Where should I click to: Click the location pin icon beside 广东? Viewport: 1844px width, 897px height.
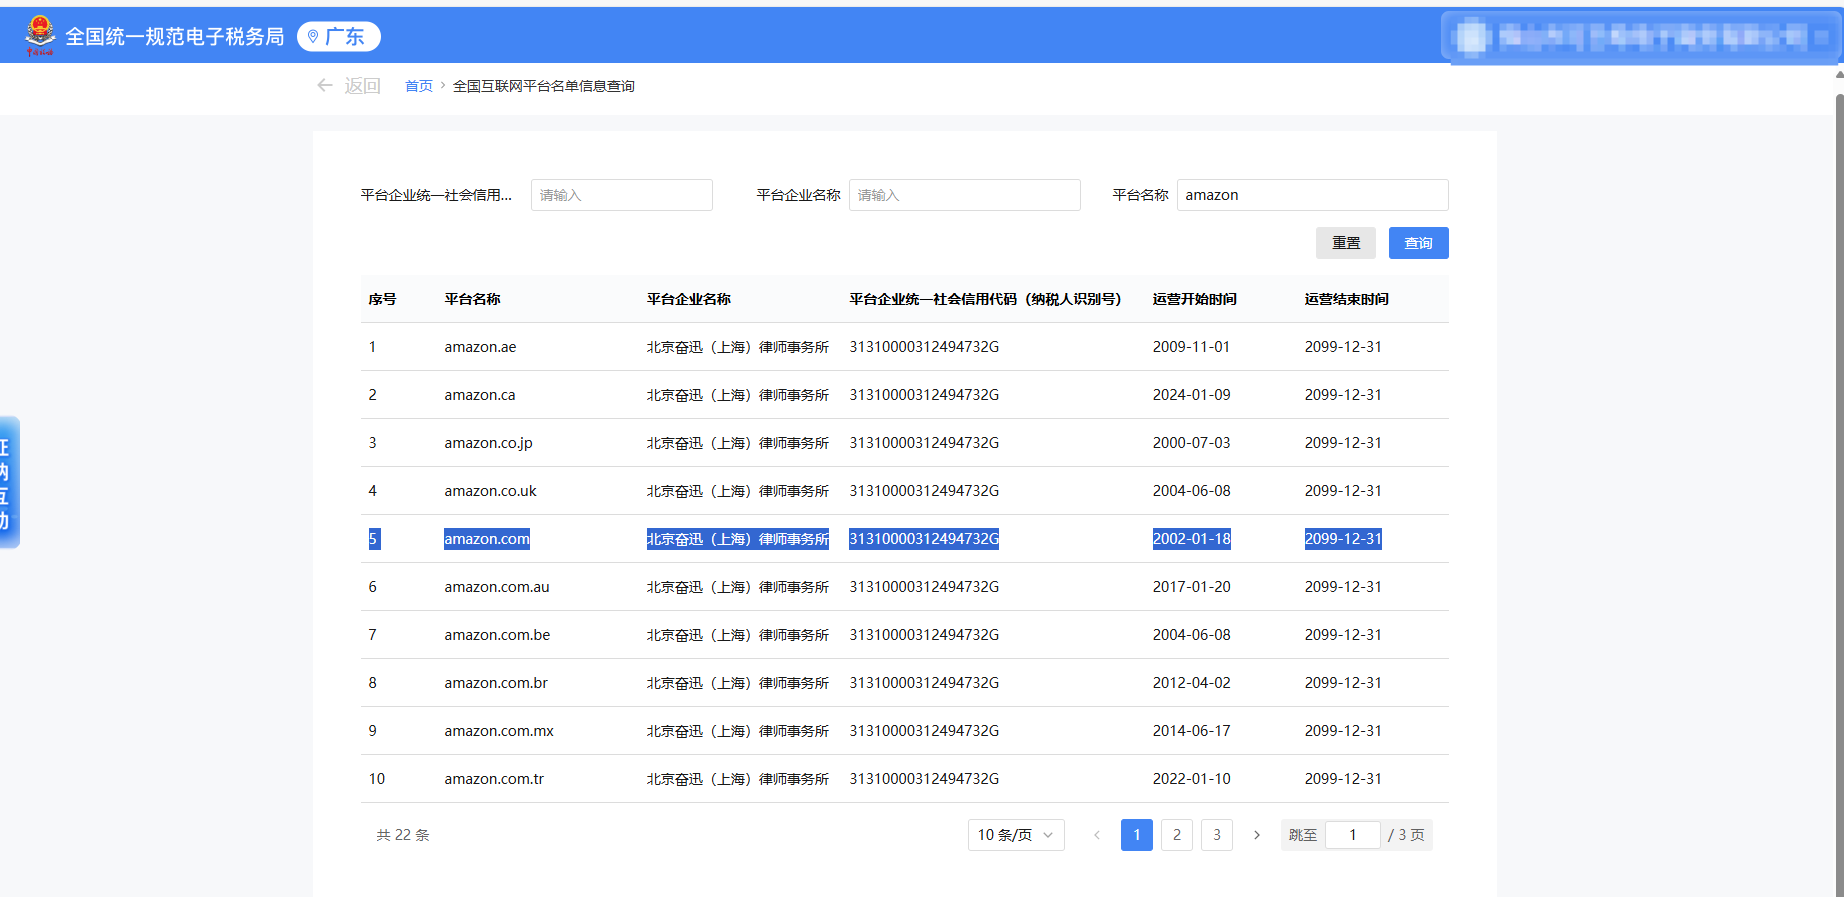pos(313,37)
